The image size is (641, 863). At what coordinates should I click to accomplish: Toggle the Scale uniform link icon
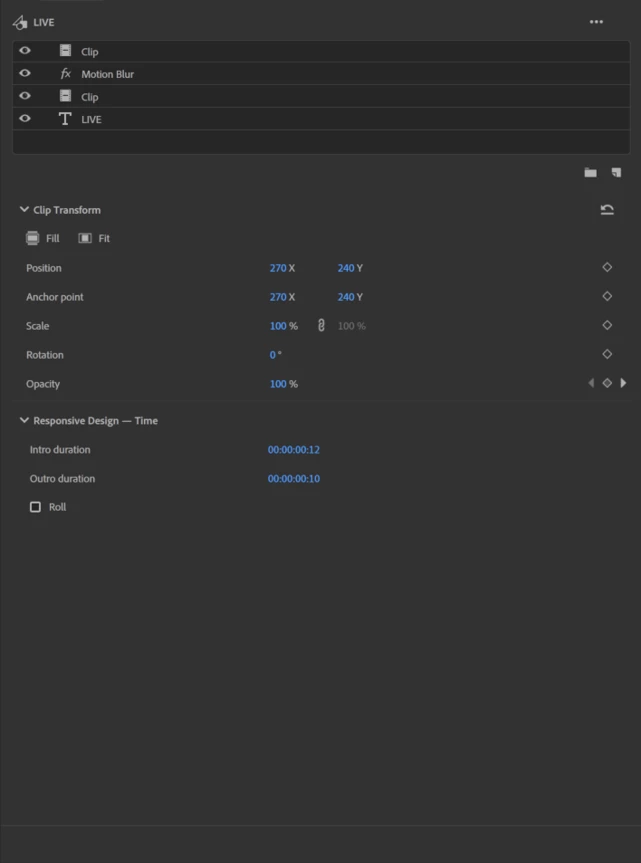[x=321, y=326]
